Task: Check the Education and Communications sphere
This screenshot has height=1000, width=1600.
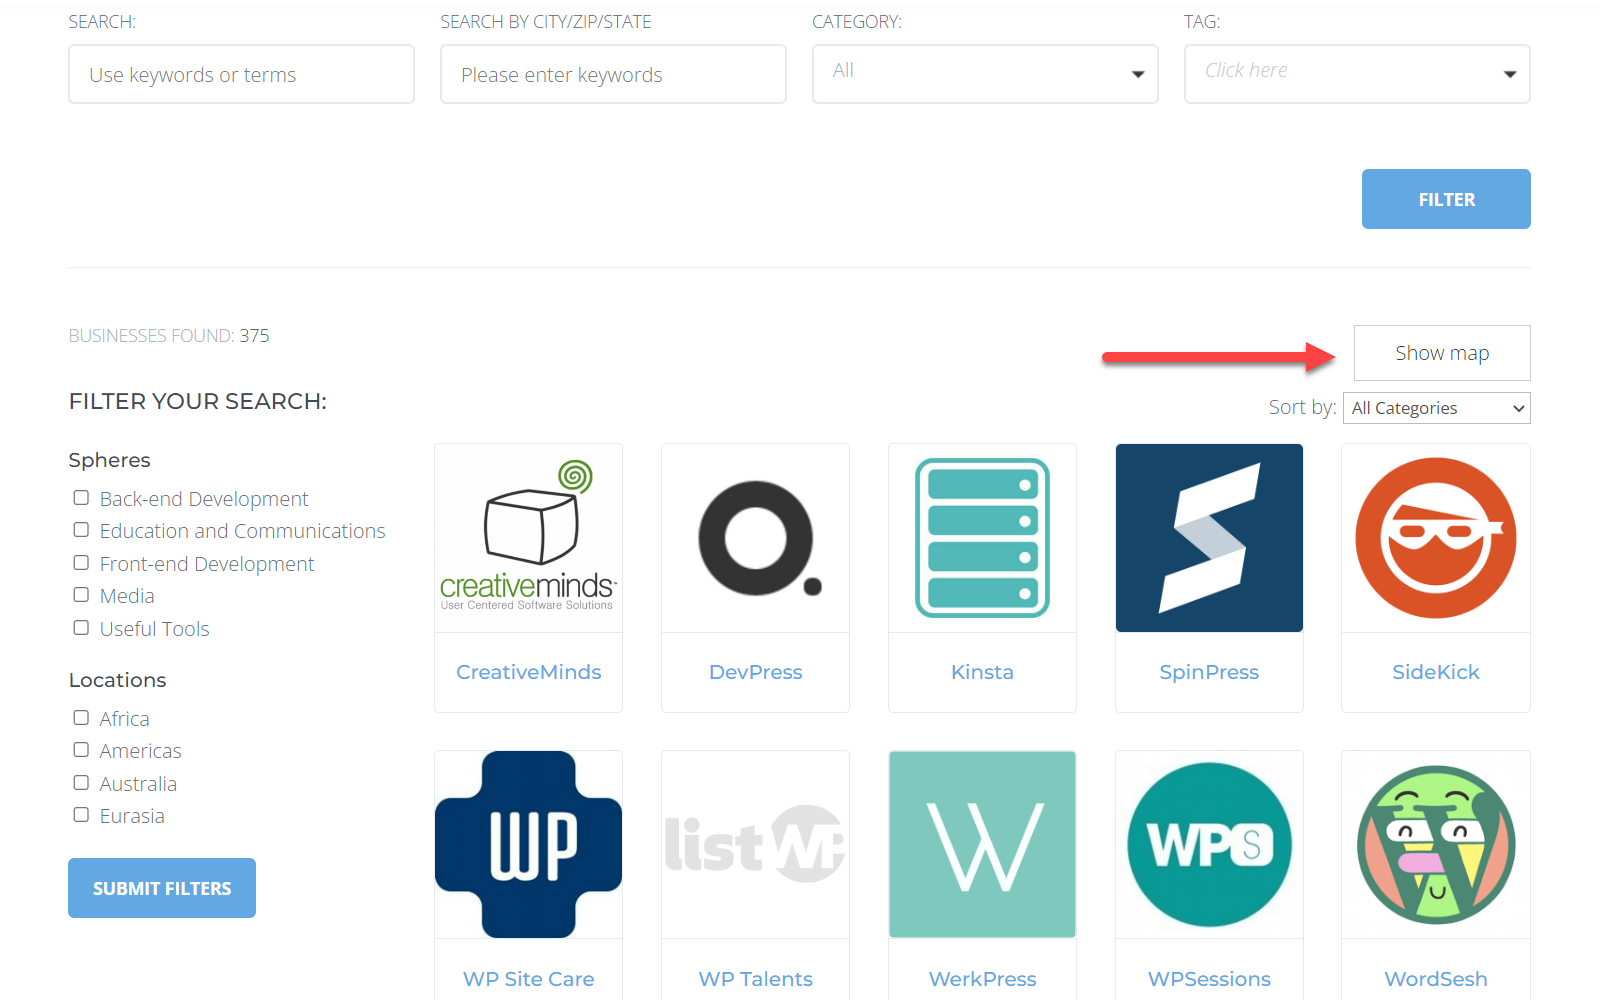Action: point(81,530)
